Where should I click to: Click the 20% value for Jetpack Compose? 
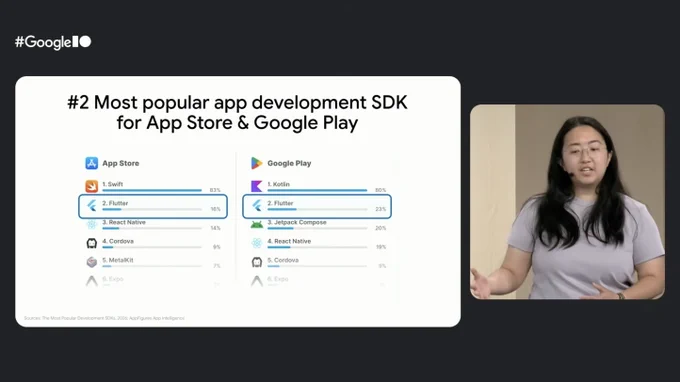click(380, 228)
